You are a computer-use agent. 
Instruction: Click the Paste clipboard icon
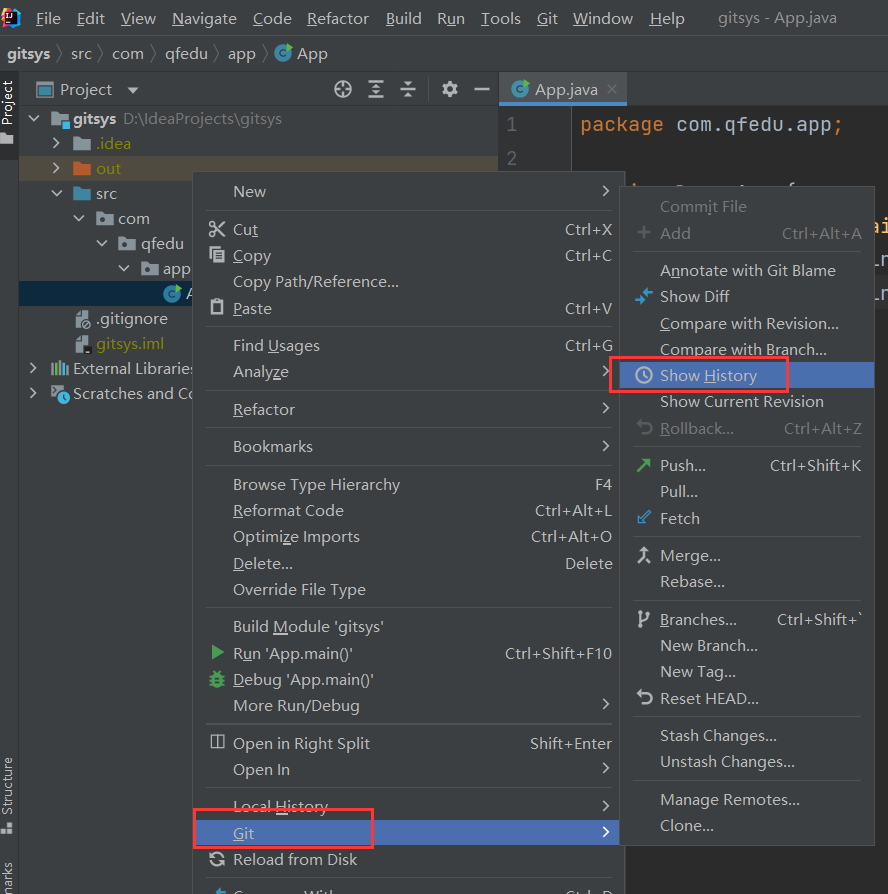[x=217, y=307]
